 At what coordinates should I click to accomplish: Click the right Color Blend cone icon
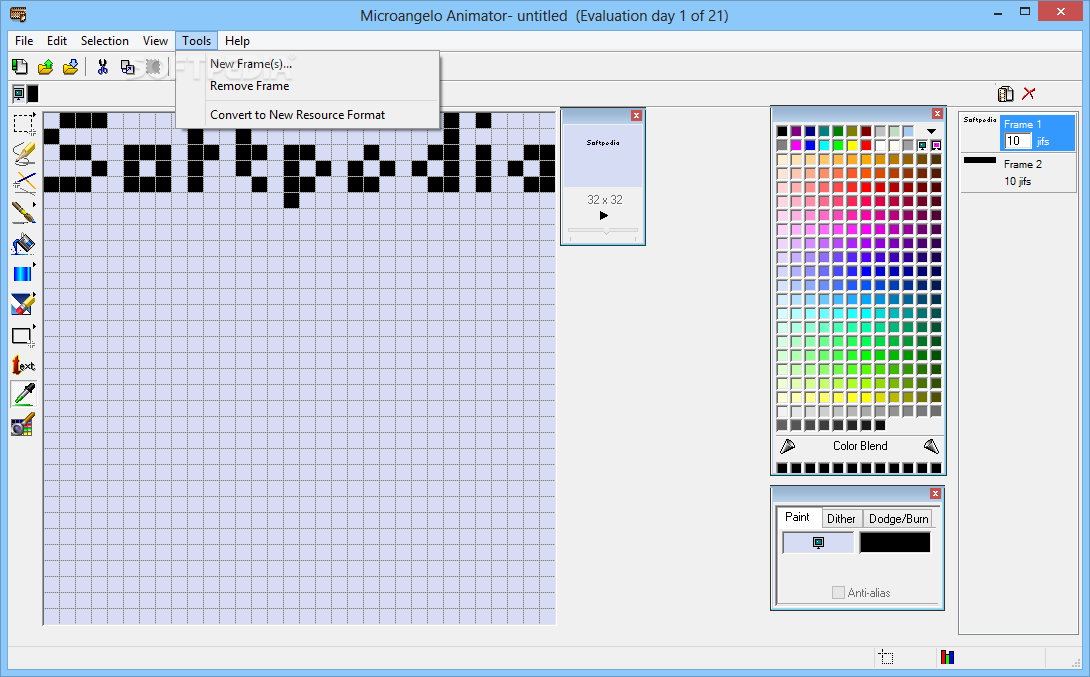click(x=932, y=446)
